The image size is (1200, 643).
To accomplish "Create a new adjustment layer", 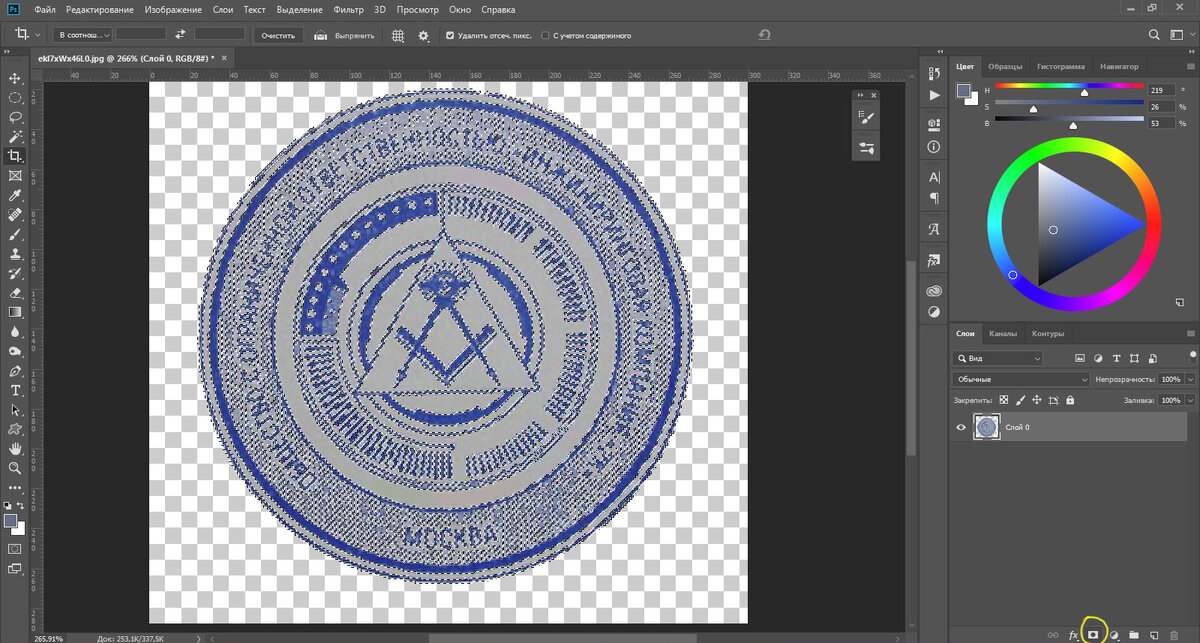I will pos(1113,634).
